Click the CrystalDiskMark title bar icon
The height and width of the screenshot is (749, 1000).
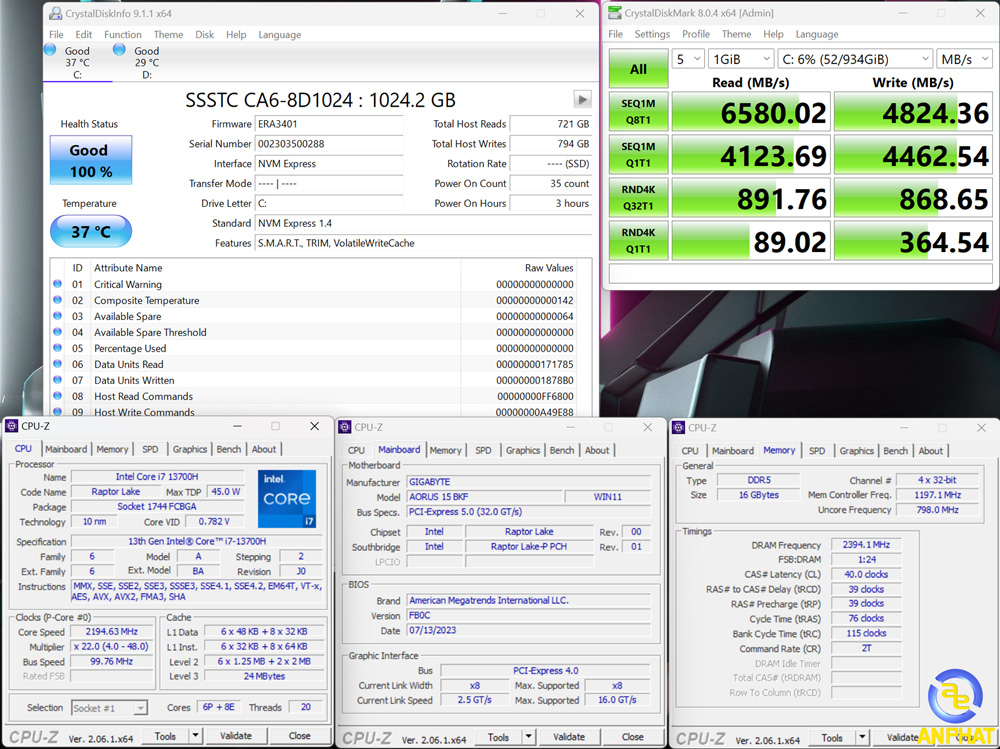(x=615, y=13)
